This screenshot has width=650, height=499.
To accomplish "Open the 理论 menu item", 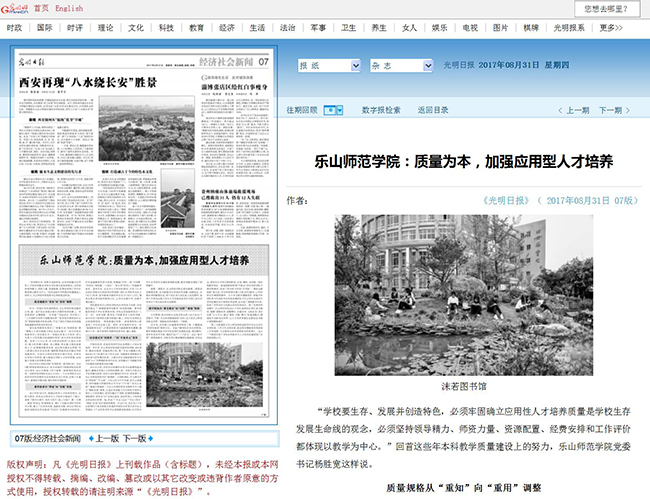I will tap(105, 28).
